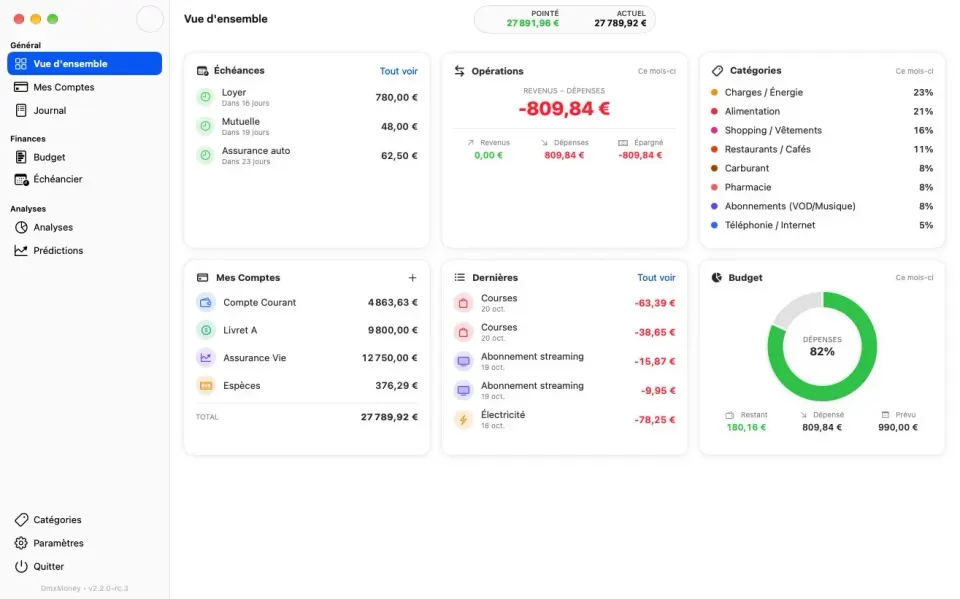Click the TOTAL 27 789,92 € value

coord(389,417)
